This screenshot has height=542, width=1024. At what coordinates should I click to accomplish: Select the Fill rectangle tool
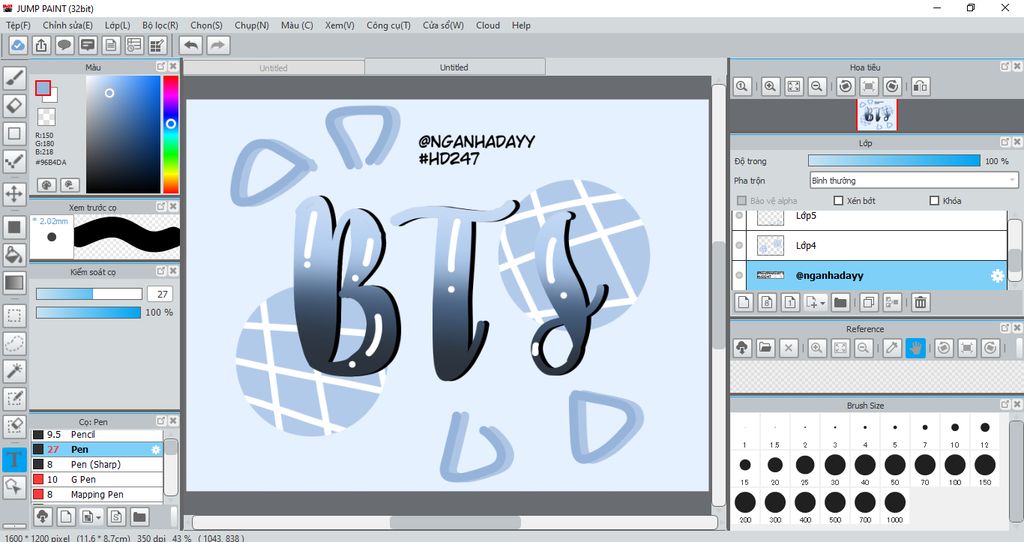pyautogui.click(x=14, y=227)
